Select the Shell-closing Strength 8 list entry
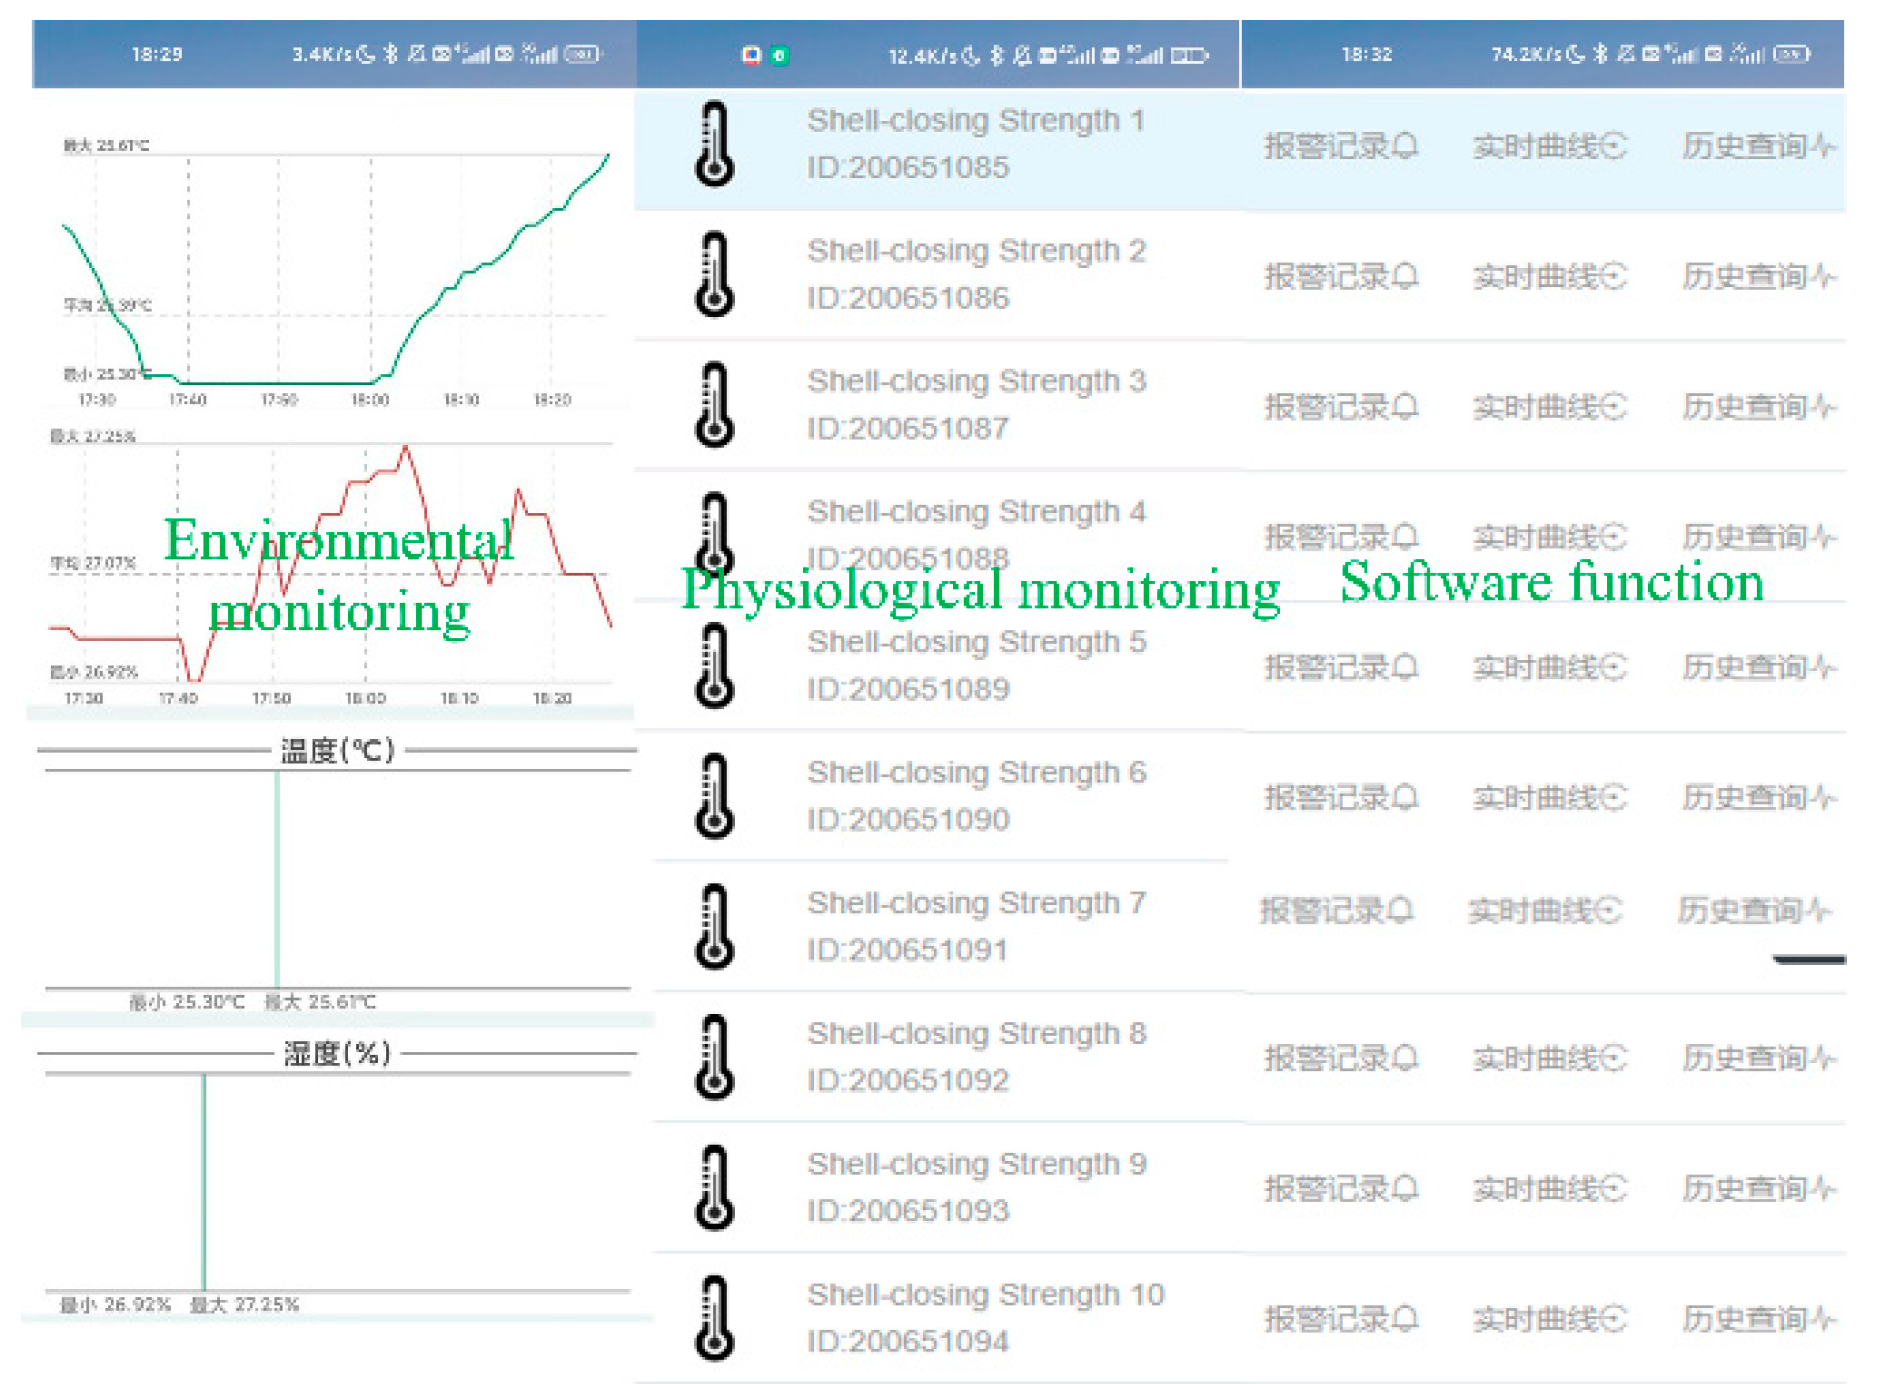 (x=975, y=1056)
